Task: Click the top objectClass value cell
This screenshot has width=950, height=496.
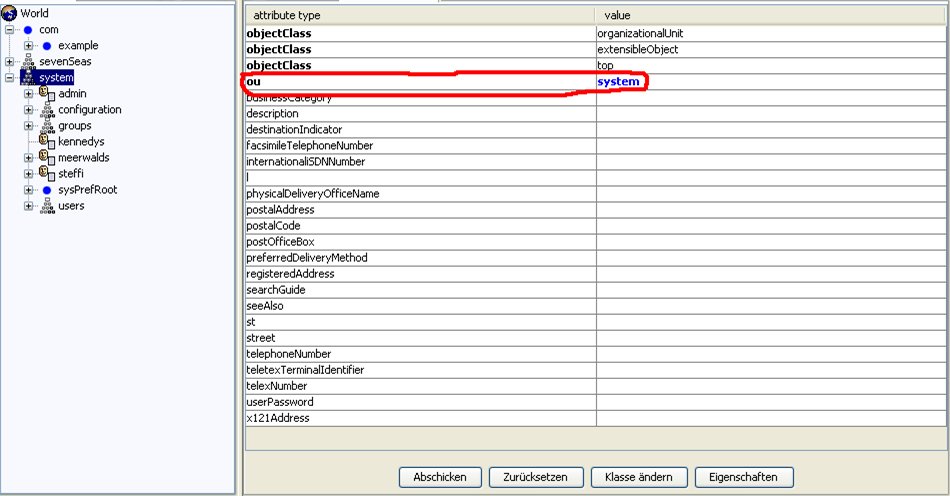Action: click(x=771, y=65)
